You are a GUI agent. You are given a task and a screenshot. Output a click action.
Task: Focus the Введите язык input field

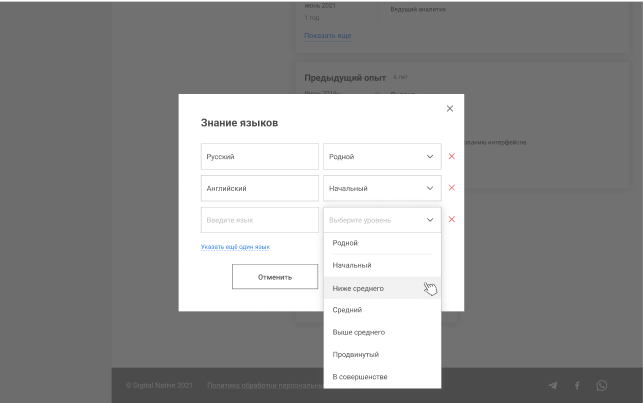(259, 220)
